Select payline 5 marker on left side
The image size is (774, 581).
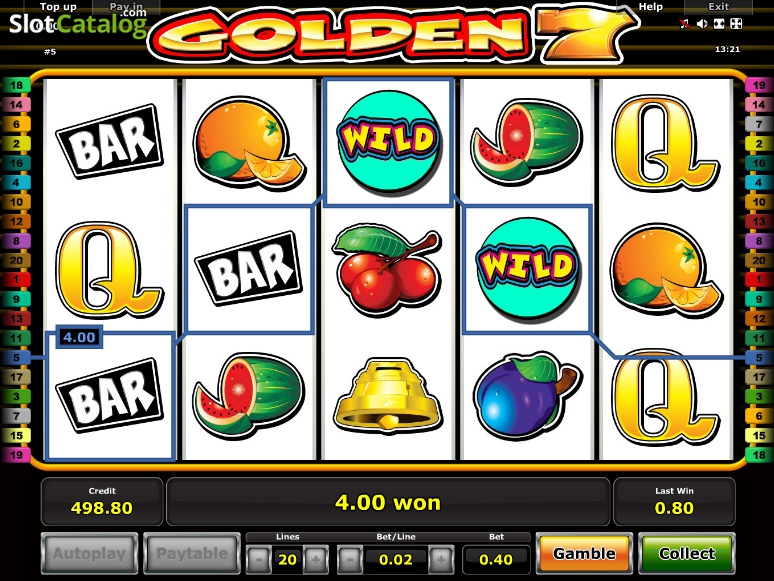click(16, 357)
